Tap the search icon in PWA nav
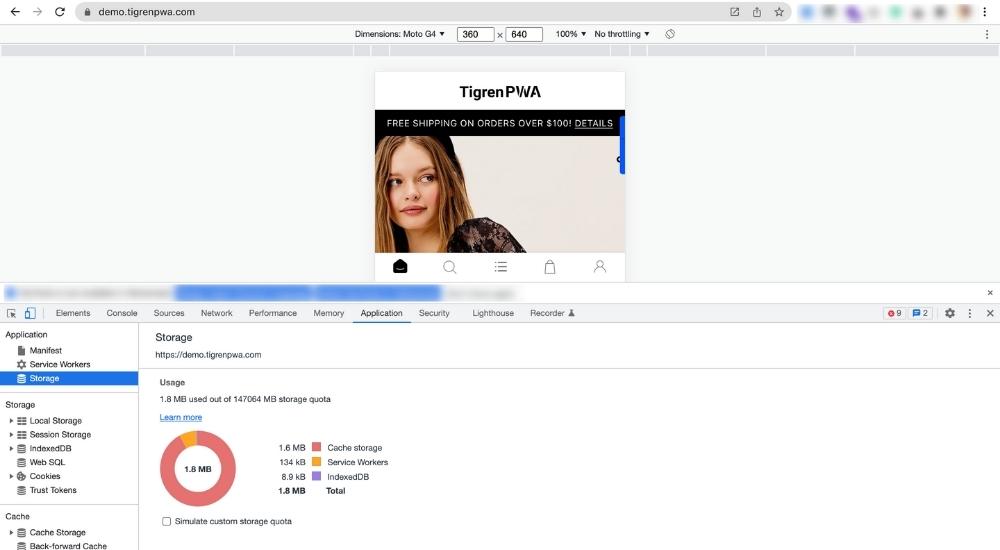Image resolution: width=1000 pixels, height=550 pixels. click(x=450, y=267)
